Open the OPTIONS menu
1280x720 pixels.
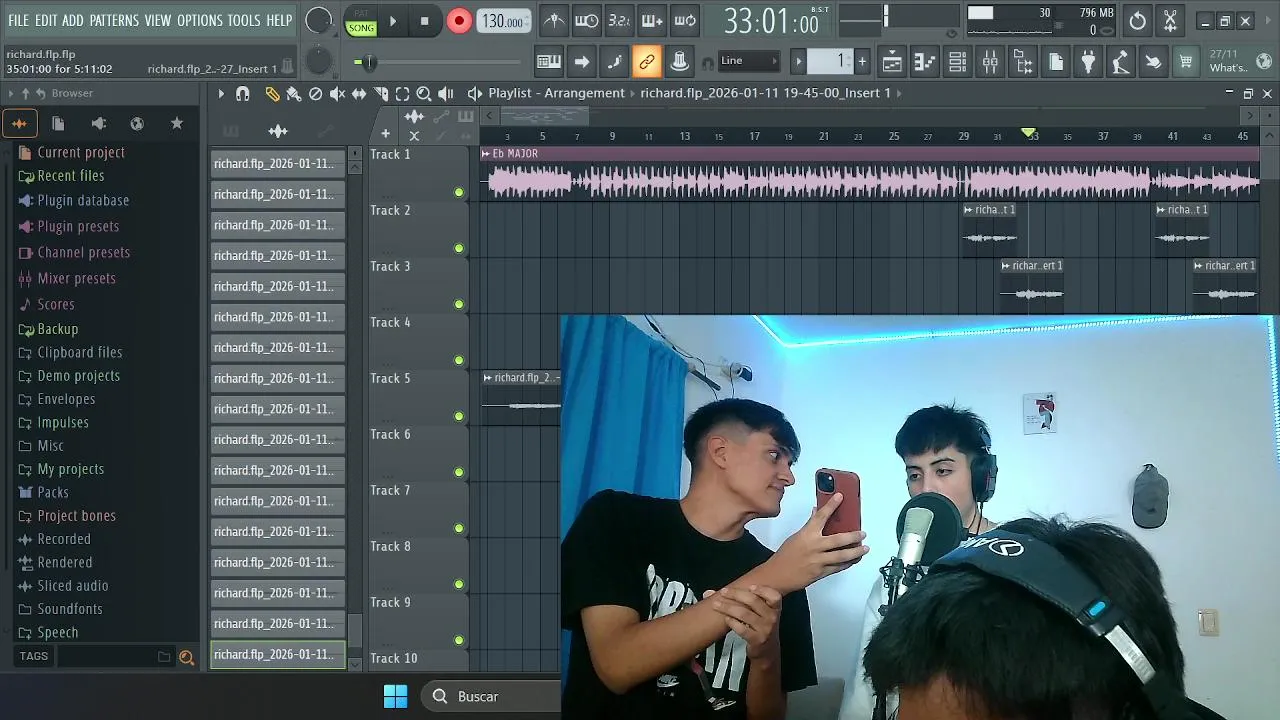(x=200, y=20)
